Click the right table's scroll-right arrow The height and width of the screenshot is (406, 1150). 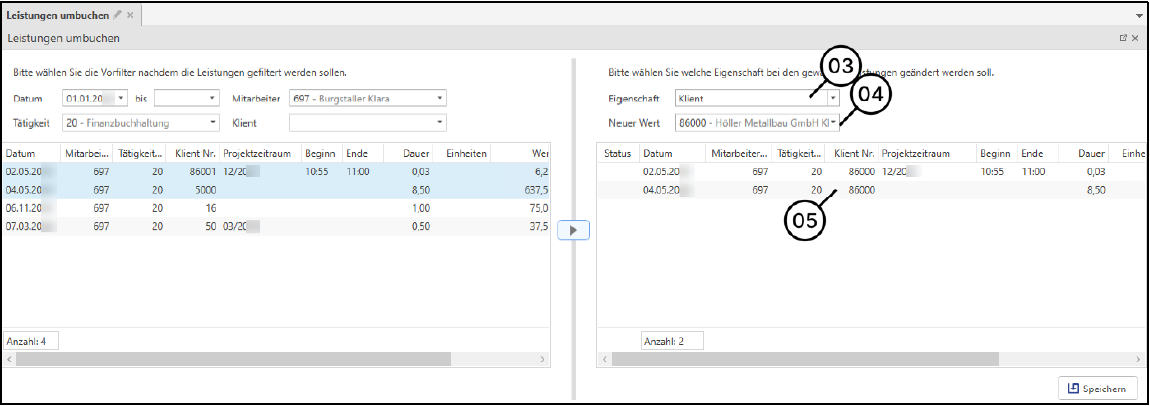coord(1138,359)
